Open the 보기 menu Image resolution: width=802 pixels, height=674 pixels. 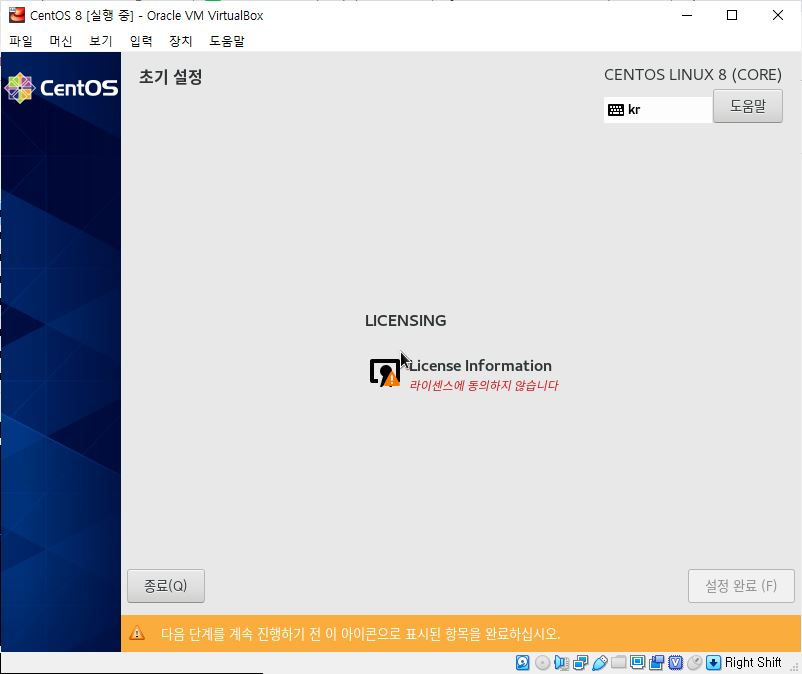(100, 41)
